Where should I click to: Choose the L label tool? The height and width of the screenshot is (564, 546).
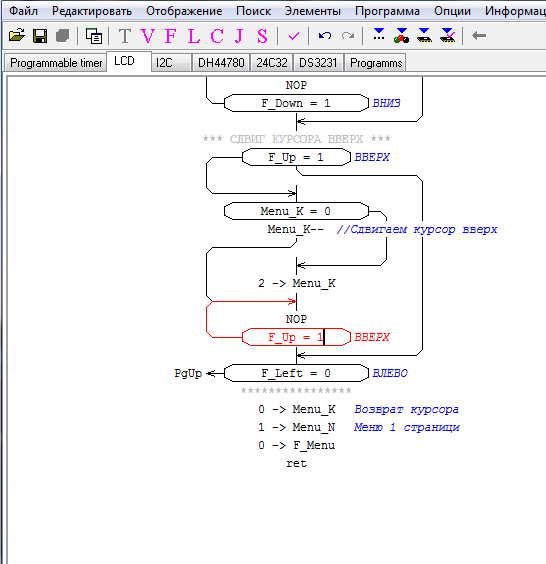pyautogui.click(x=194, y=36)
